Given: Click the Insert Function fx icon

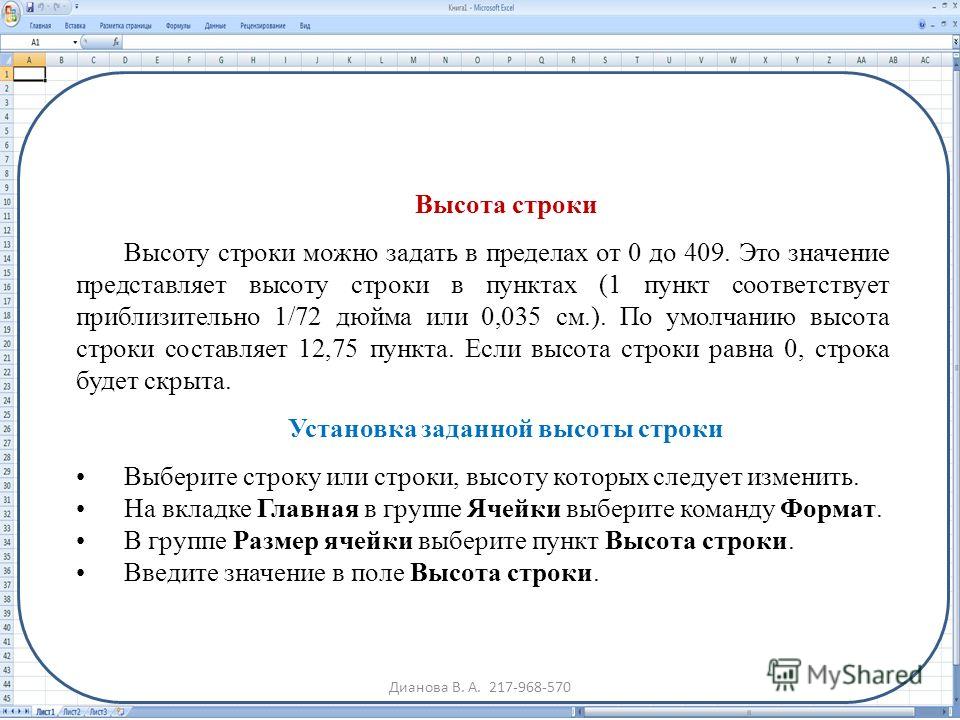Looking at the screenshot, I should (116, 42).
